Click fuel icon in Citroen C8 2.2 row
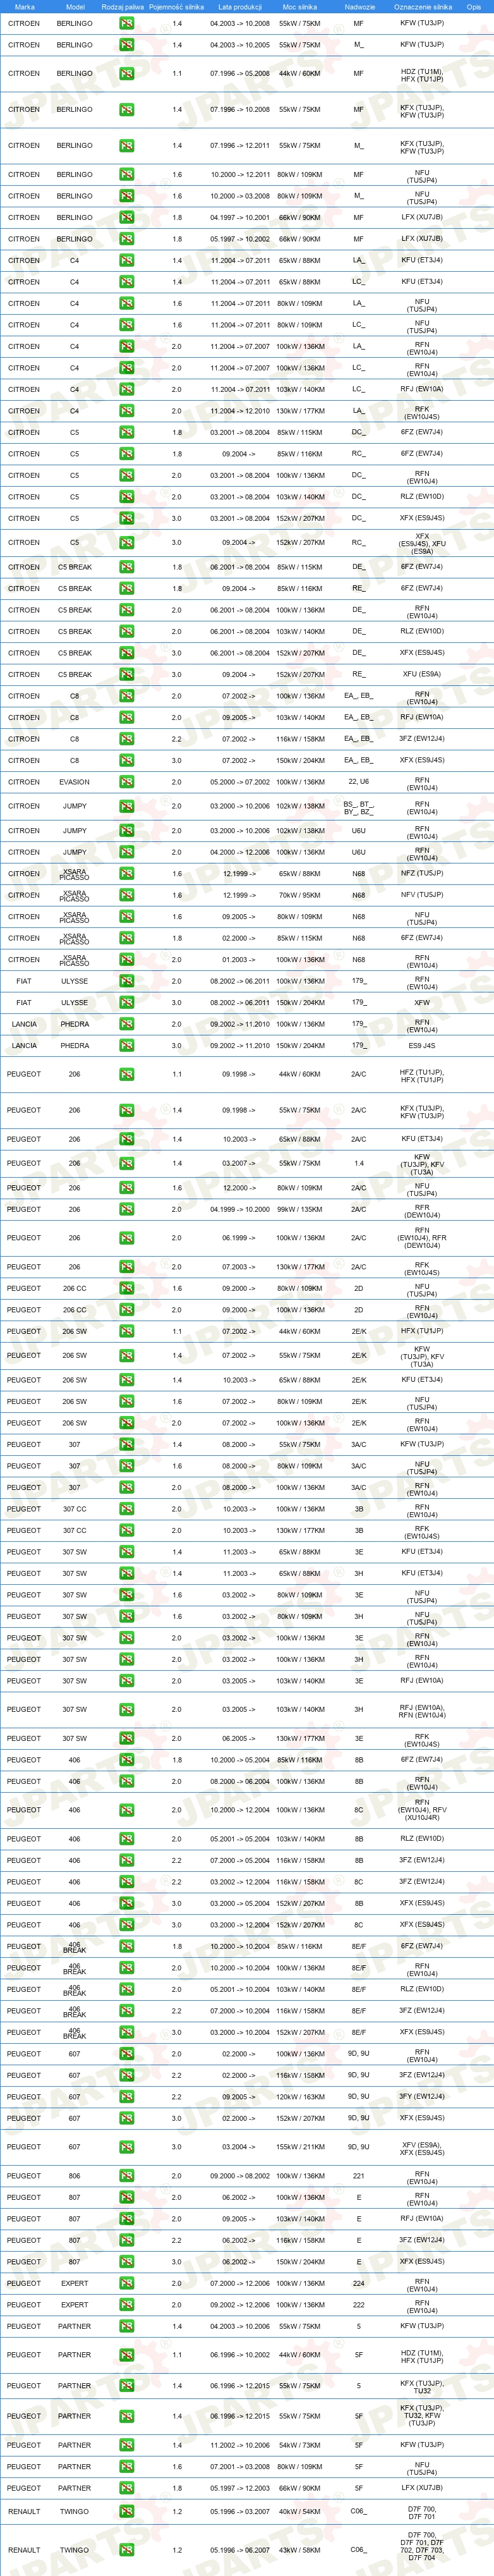Screen dimensions: 494x2576 [x=126, y=739]
